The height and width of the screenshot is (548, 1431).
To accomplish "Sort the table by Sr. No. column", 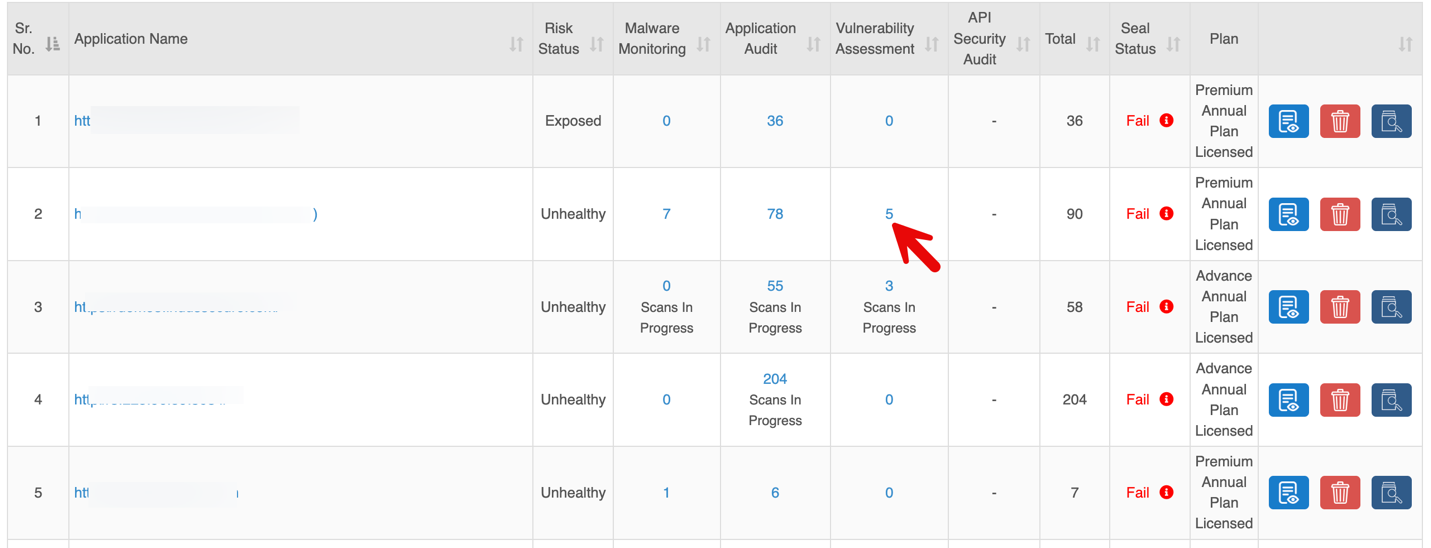I will (53, 44).
